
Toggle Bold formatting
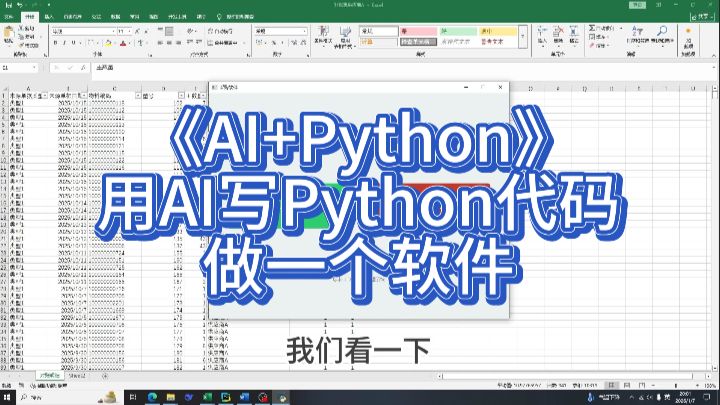pos(56,43)
